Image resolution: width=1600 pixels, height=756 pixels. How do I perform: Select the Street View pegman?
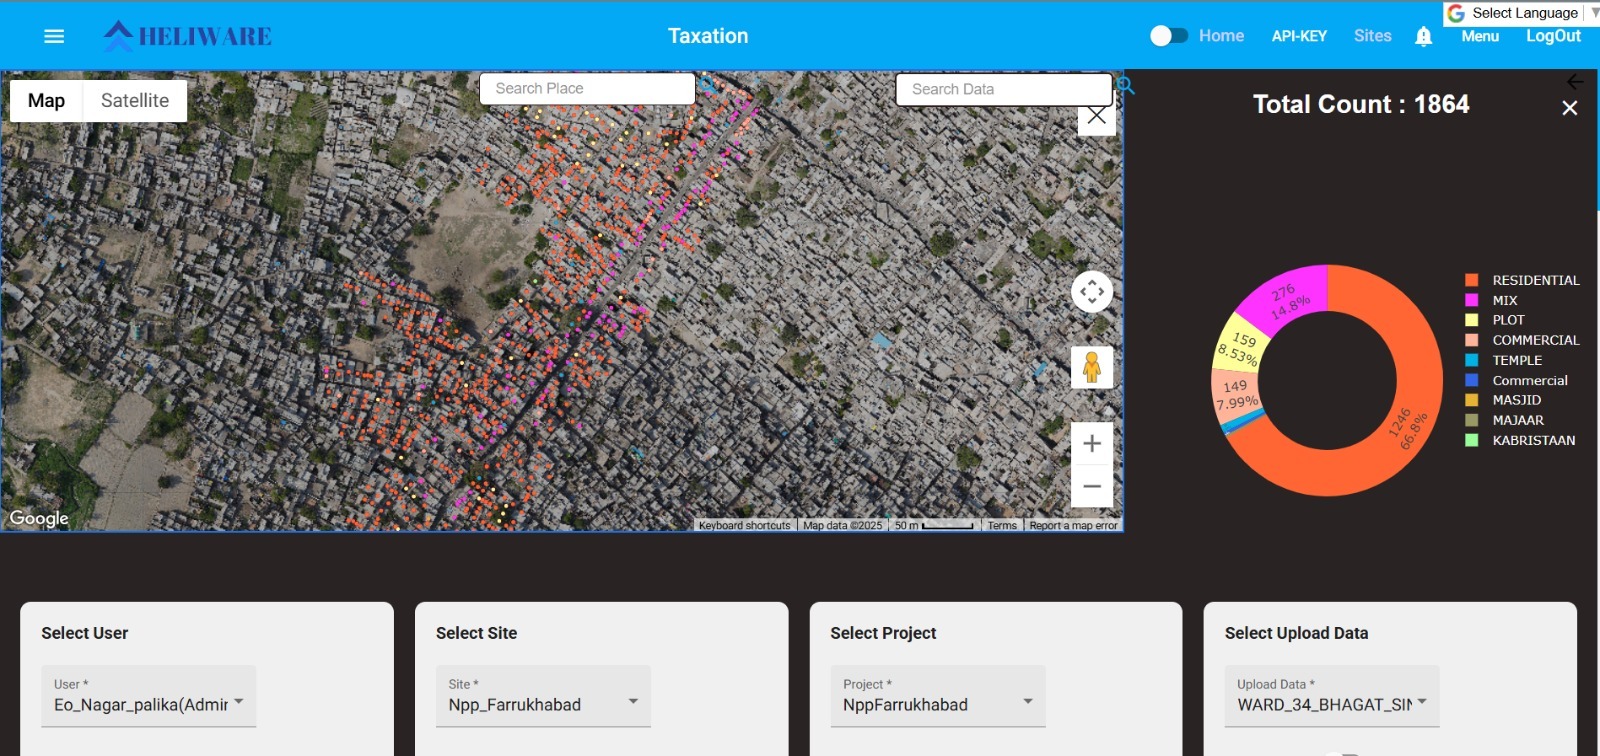[1092, 367]
